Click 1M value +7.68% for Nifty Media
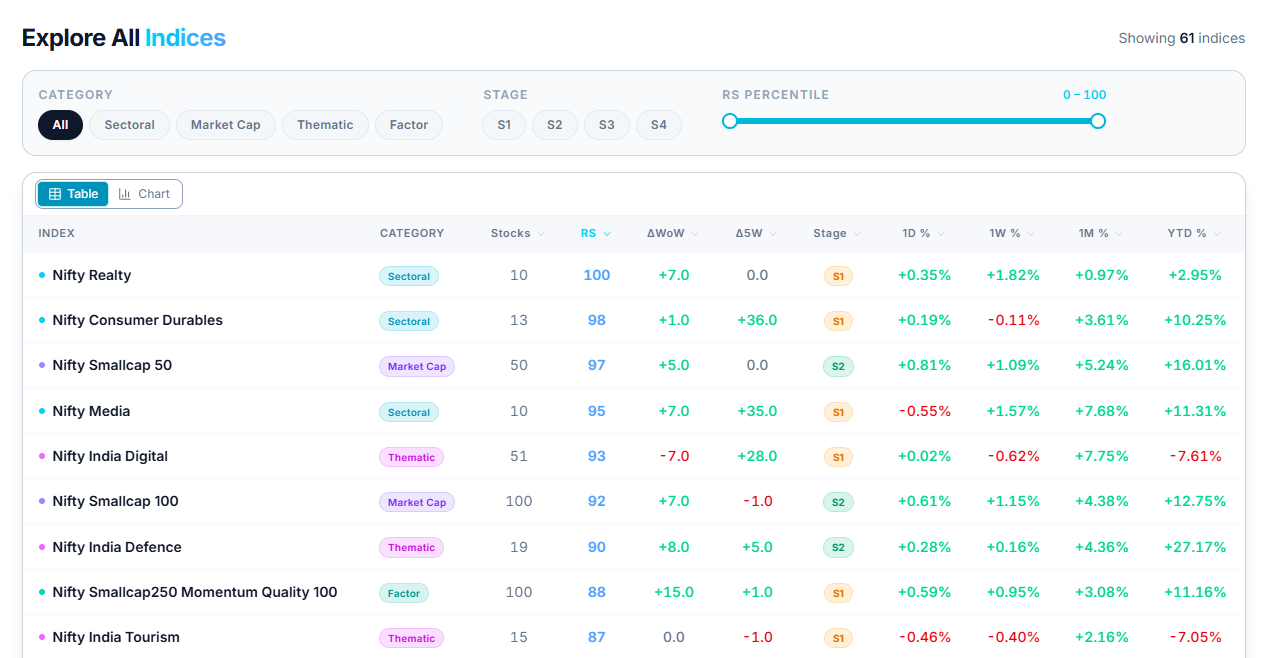The height and width of the screenshot is (658, 1276). [1101, 411]
